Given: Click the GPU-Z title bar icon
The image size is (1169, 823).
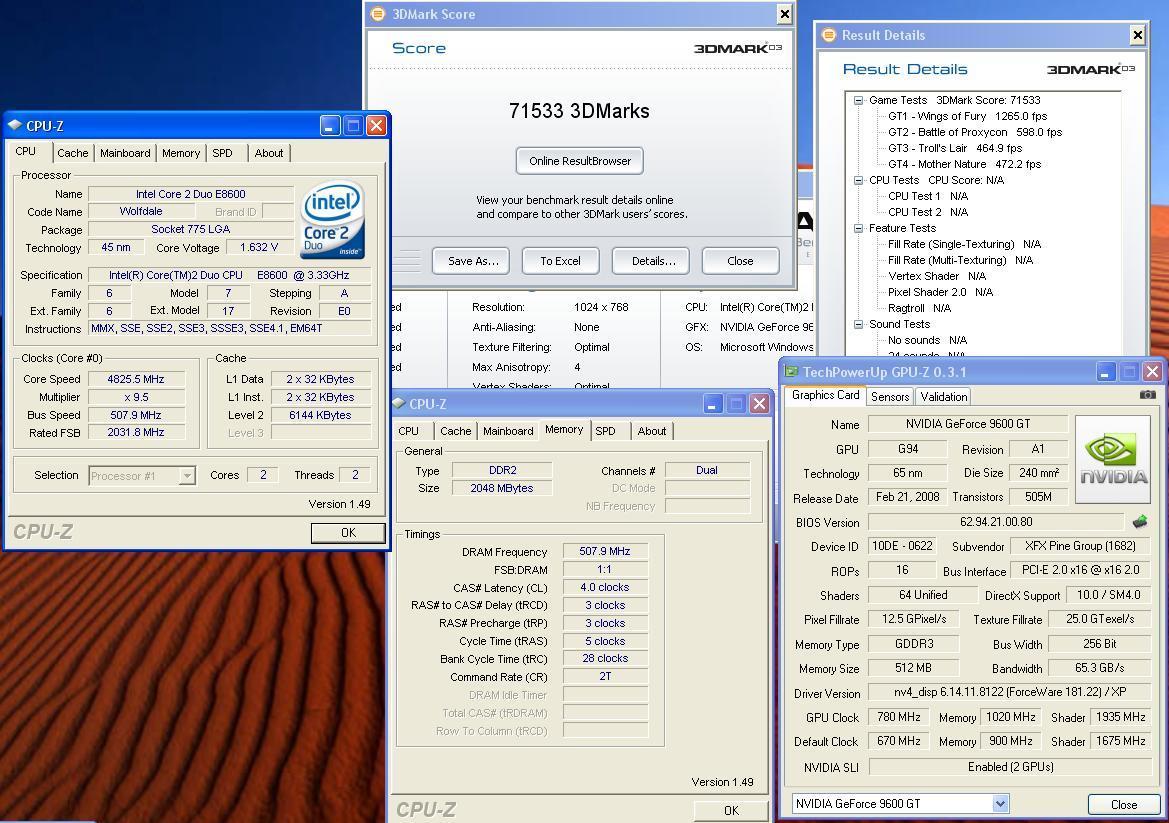Looking at the screenshot, I should click(x=790, y=371).
